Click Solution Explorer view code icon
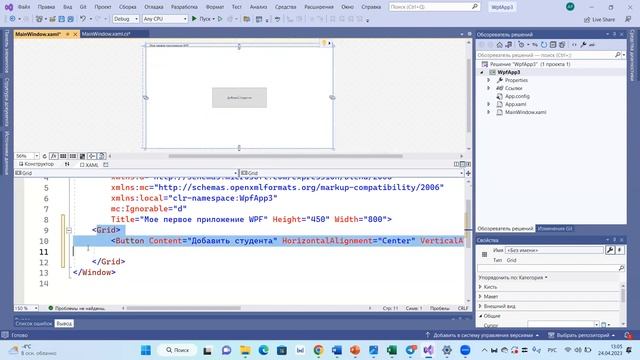 pos(574,44)
